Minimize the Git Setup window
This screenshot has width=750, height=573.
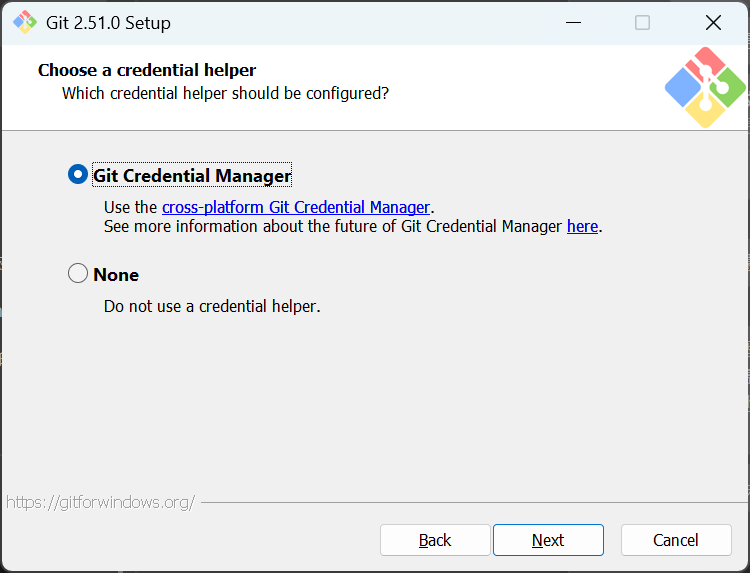click(573, 22)
